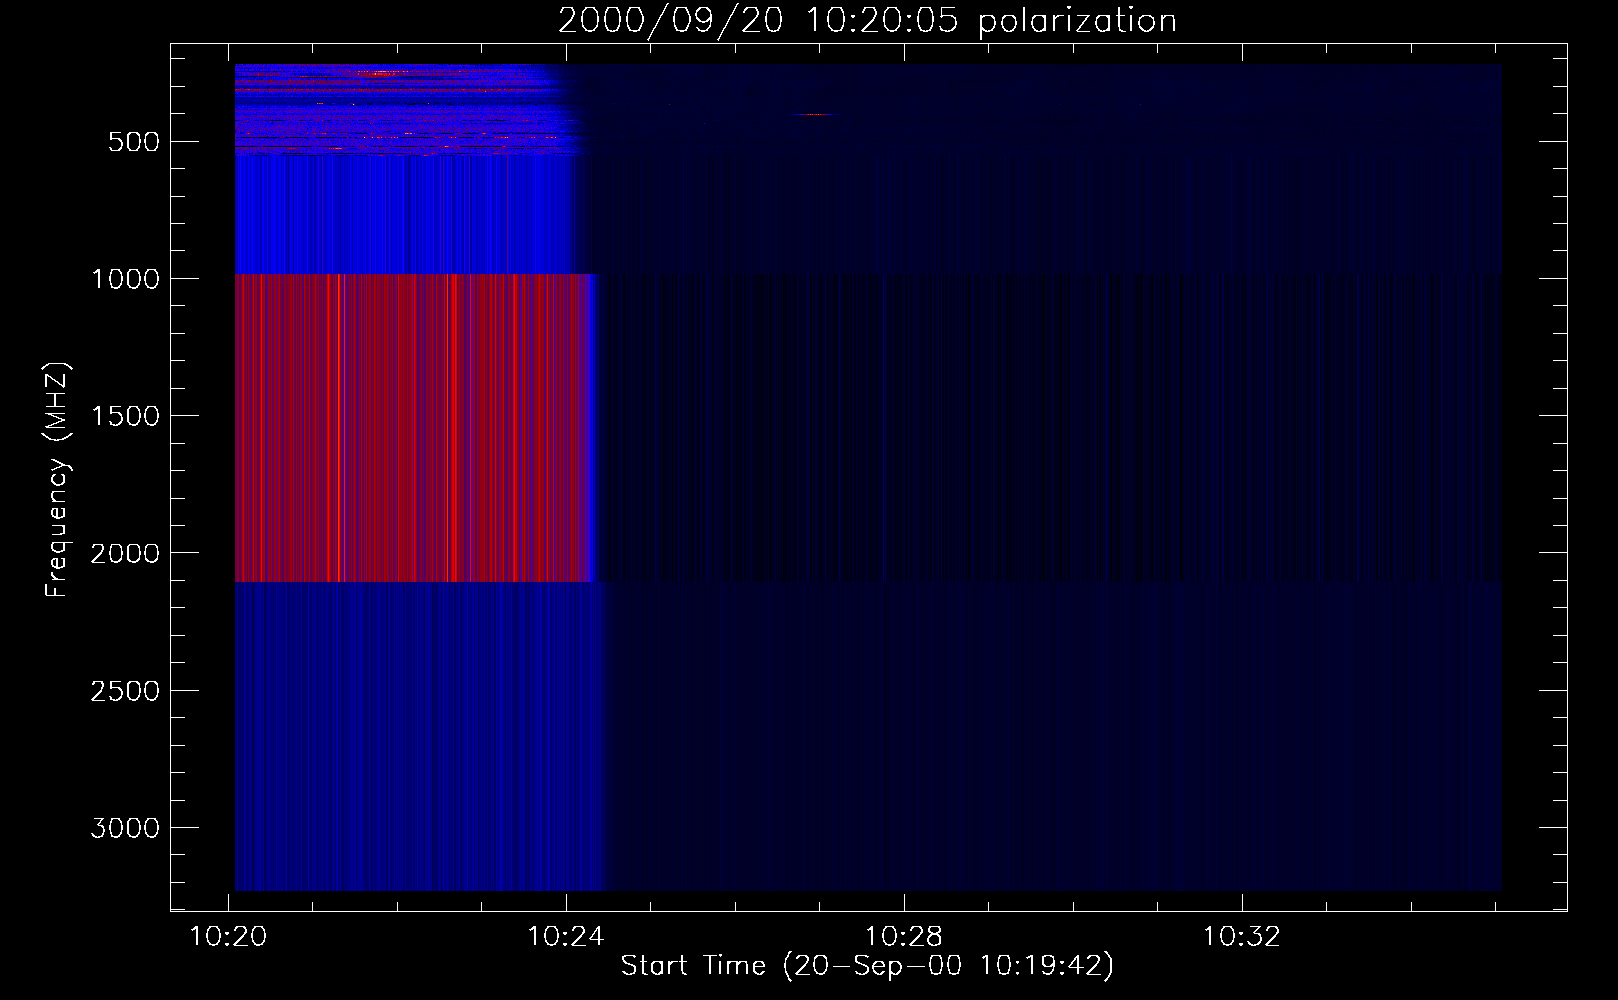Click the 1500 frequency tick label
1618x1000 pixels.
[x=125, y=416]
